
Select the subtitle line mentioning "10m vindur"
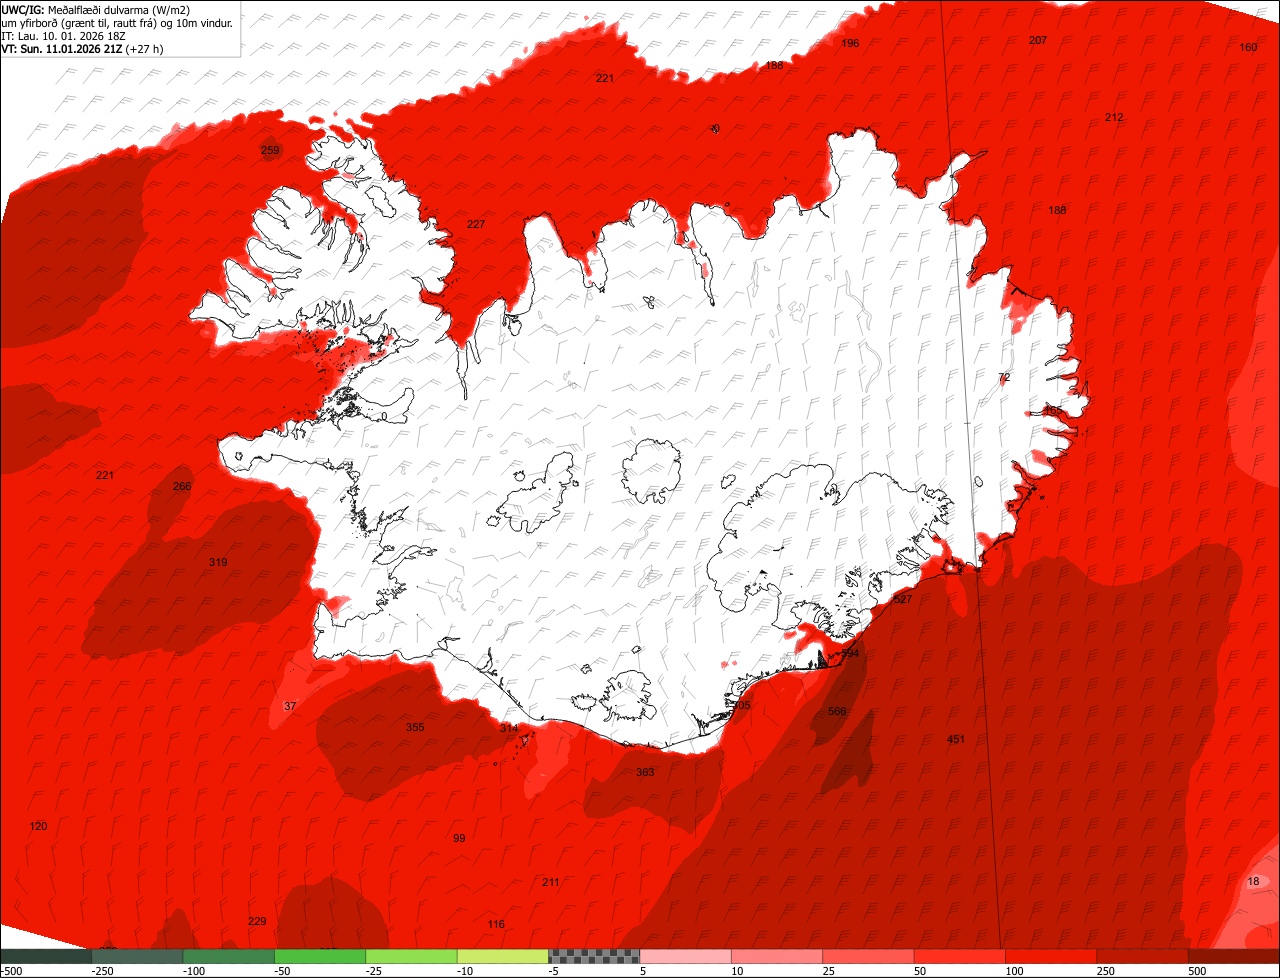(117, 22)
